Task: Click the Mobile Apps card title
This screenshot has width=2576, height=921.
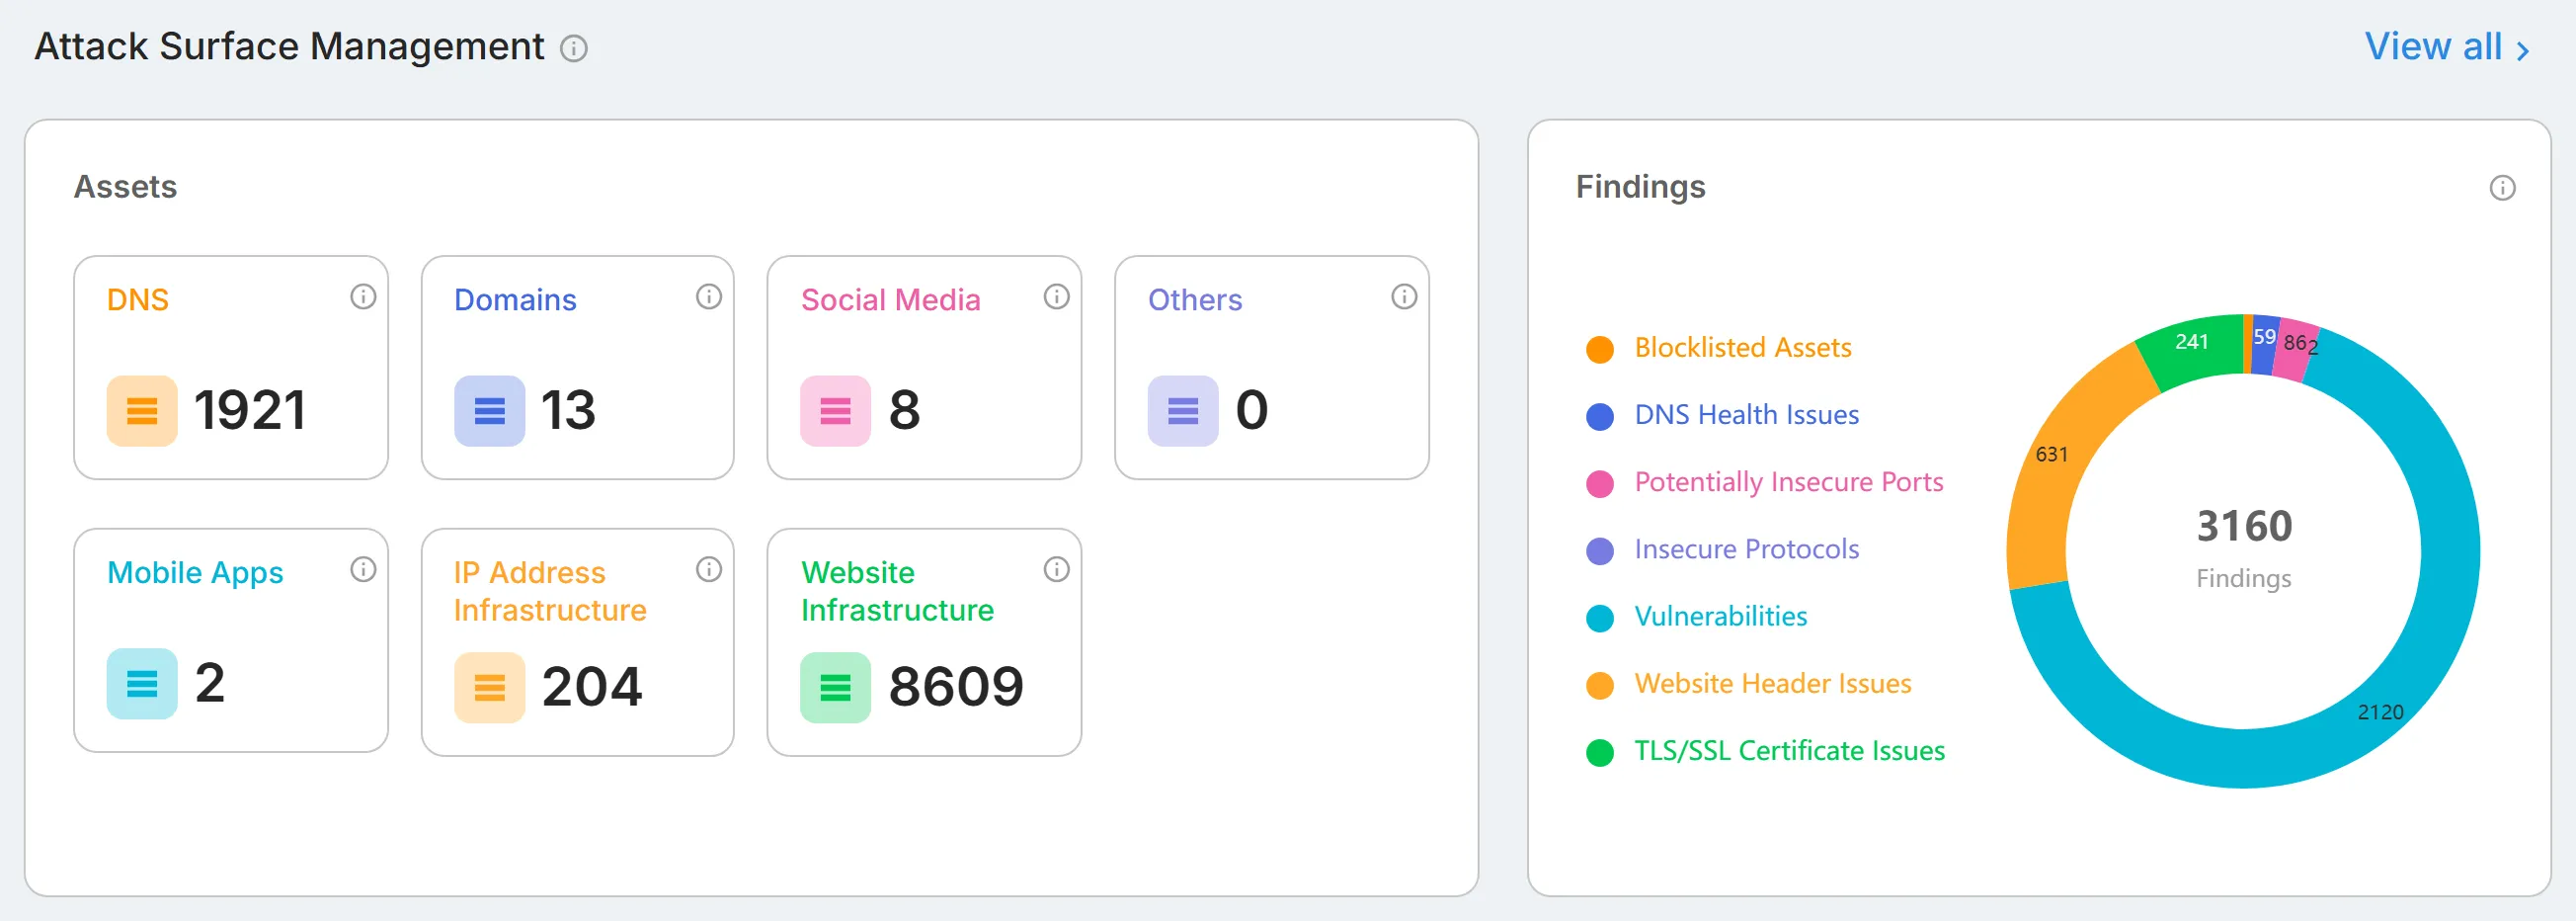Action: [195, 573]
